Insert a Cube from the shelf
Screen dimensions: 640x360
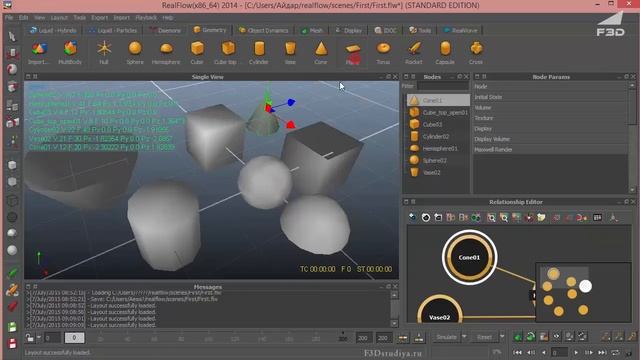click(x=197, y=53)
